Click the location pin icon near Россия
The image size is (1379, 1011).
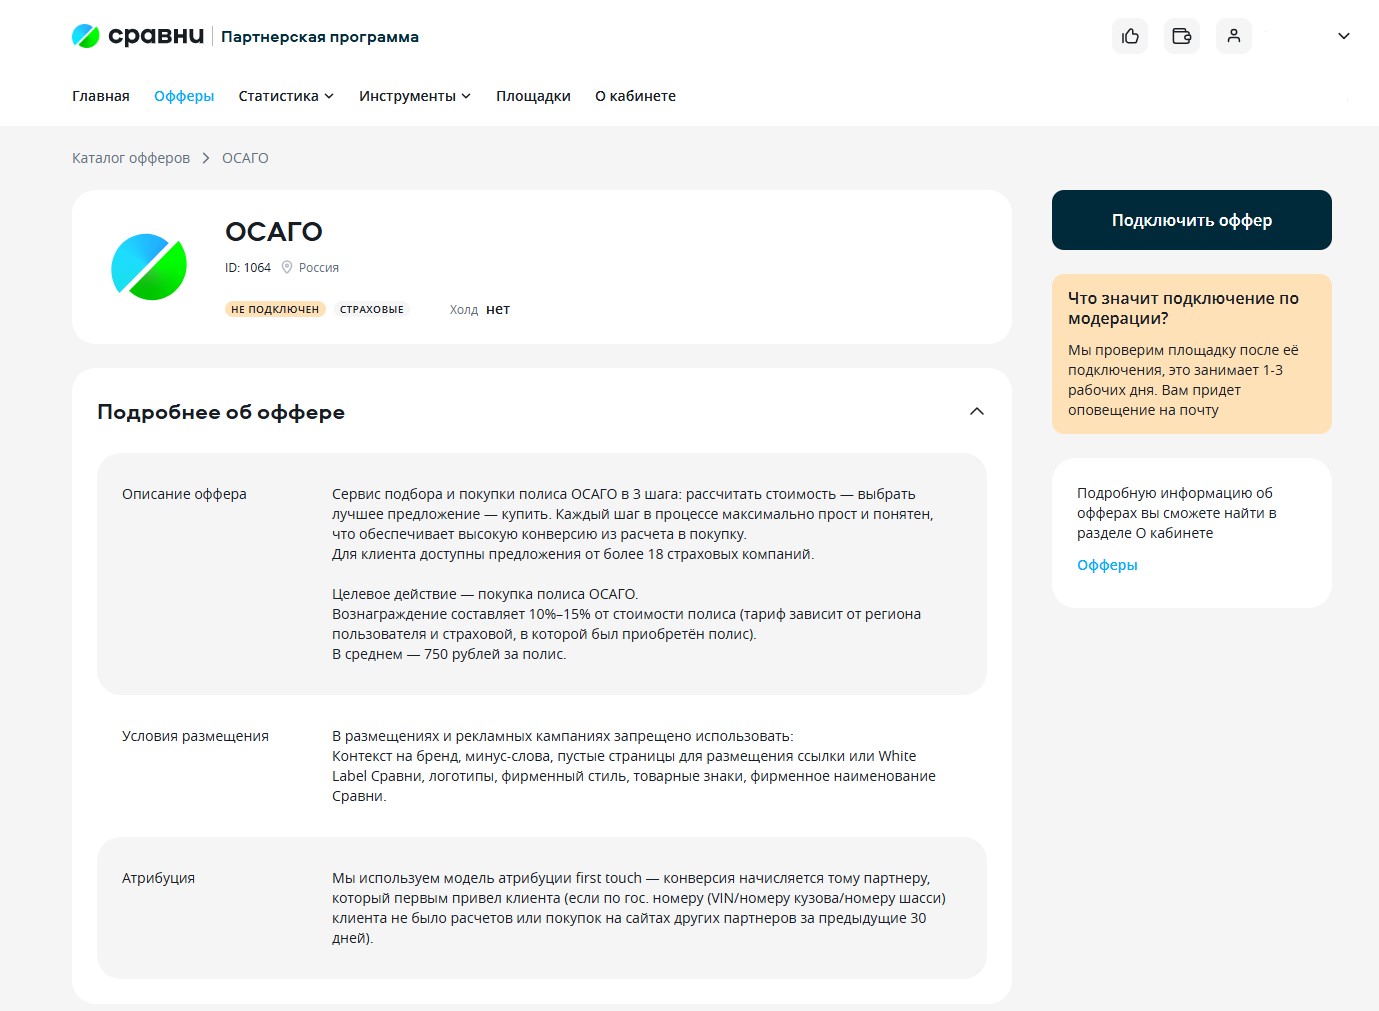tap(287, 267)
